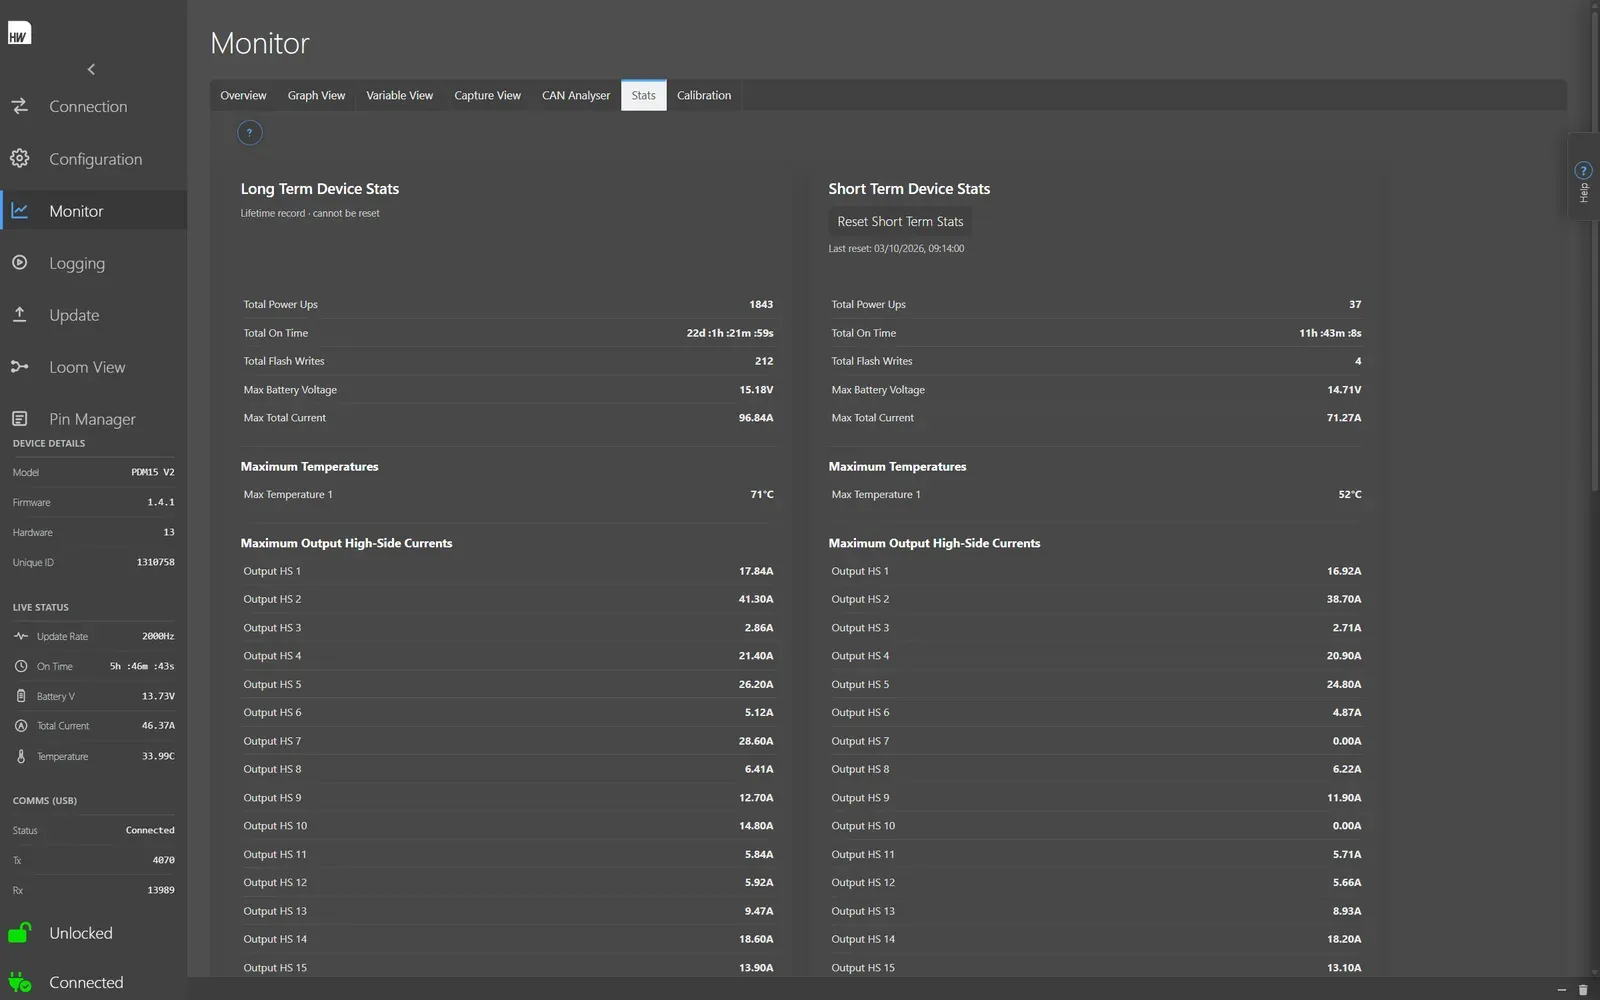Click Long Term Output HS 2 value 41.30A

[756, 599]
